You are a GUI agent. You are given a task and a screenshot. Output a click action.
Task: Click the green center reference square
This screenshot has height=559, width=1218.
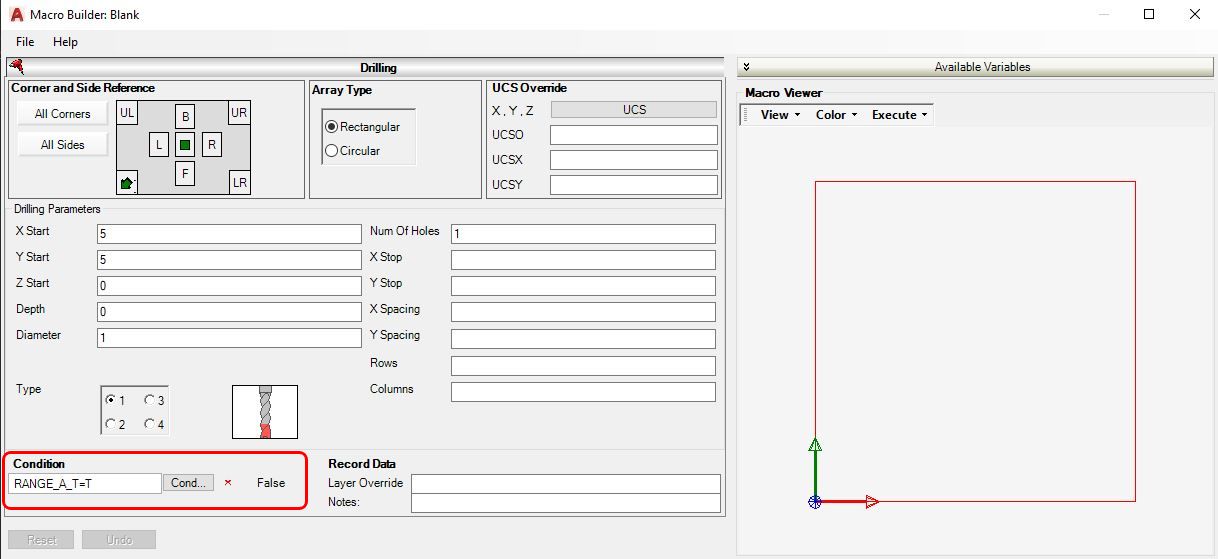pyautogui.click(x=185, y=145)
